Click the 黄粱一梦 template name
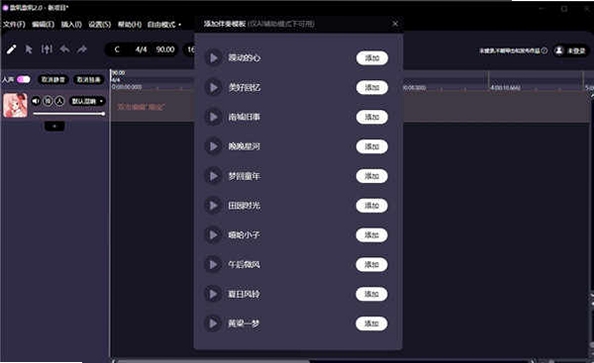This screenshot has width=594, height=363. coord(244,324)
